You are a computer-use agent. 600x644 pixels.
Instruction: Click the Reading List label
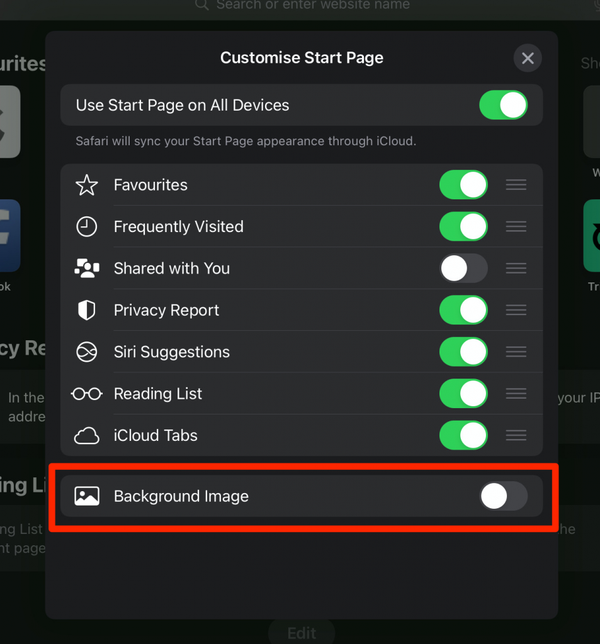158,394
